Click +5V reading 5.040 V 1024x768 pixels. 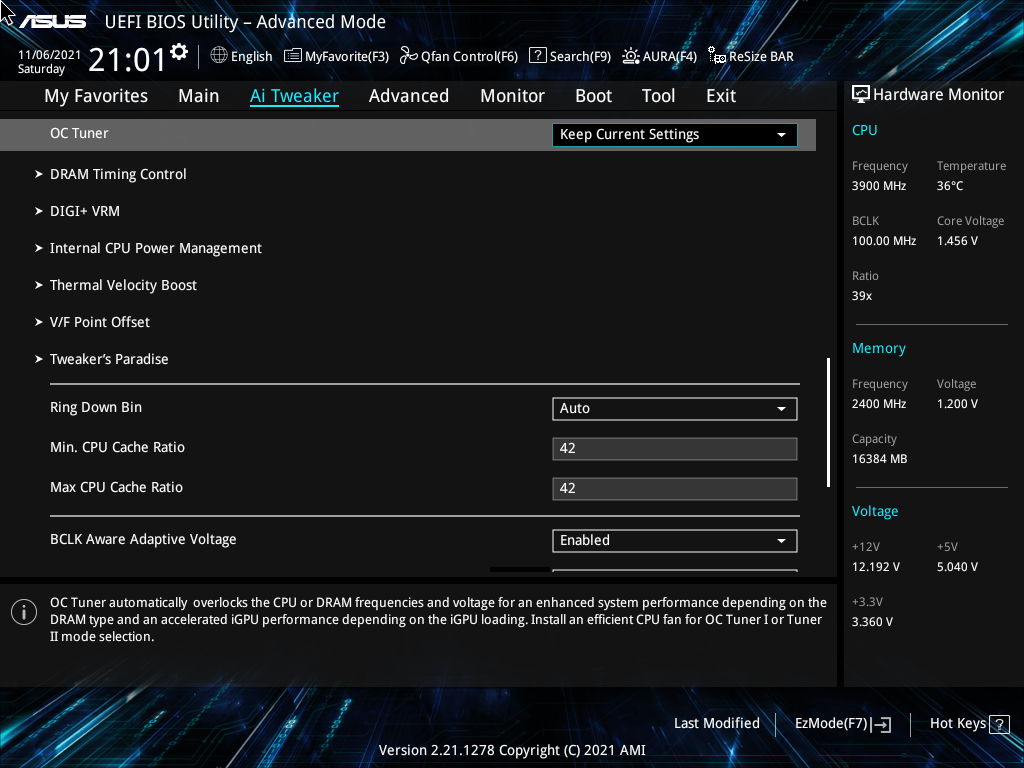(957, 567)
